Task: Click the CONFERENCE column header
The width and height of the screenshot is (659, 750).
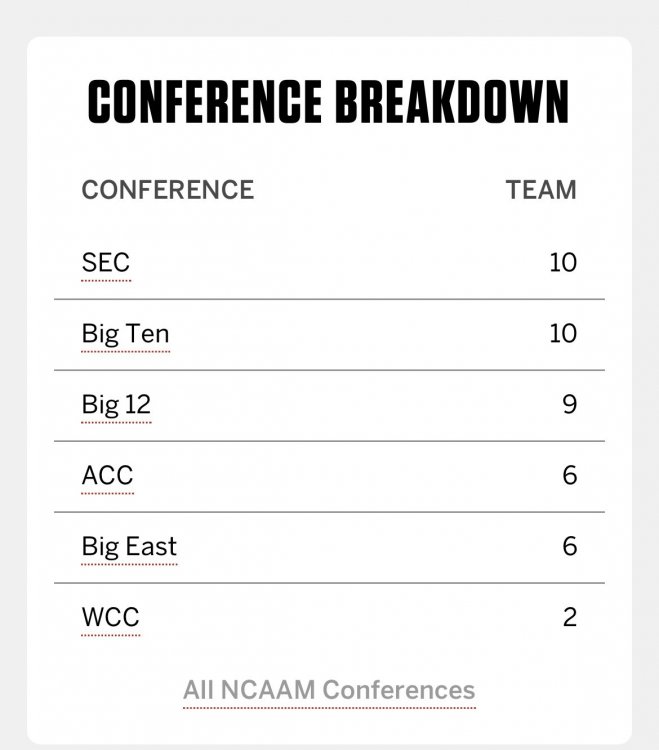Action: 168,189
